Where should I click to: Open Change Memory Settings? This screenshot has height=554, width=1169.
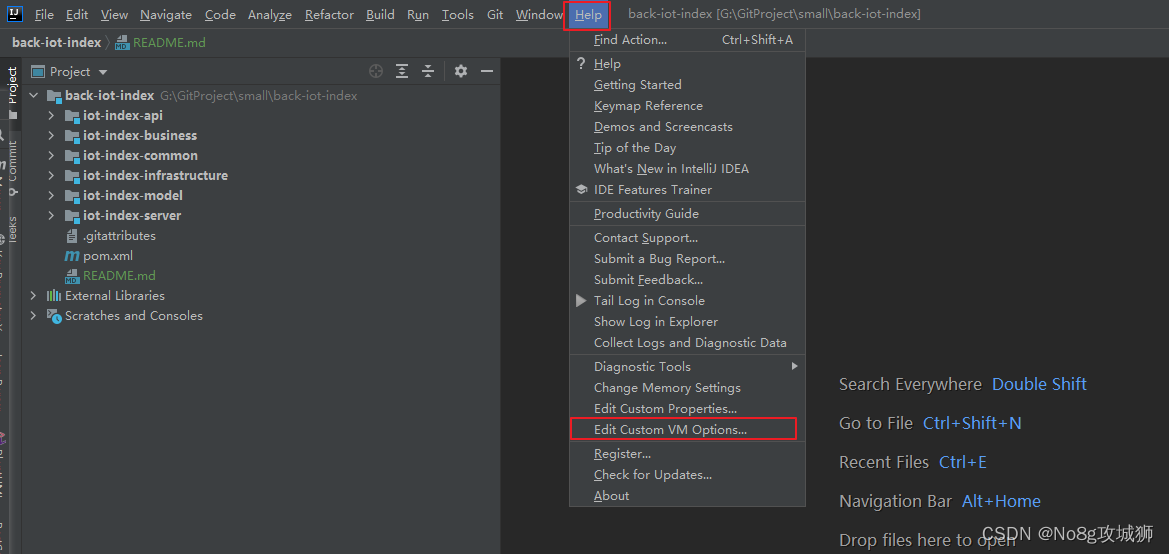687,388
